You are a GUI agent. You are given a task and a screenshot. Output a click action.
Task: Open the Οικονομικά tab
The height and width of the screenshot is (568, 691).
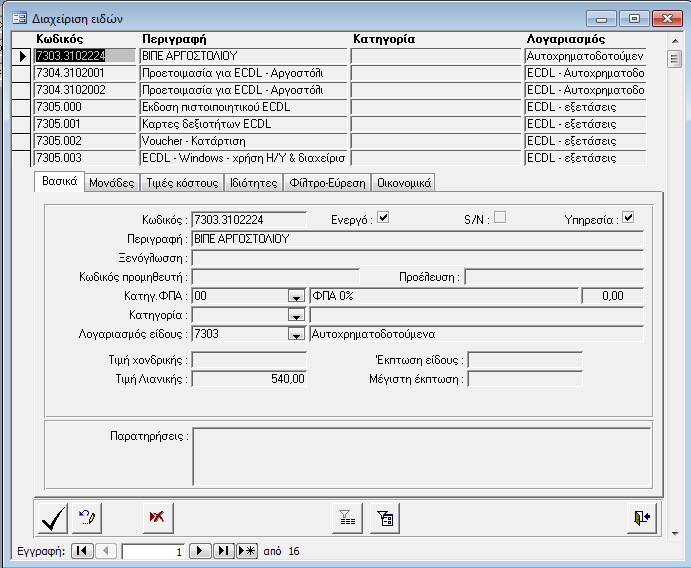[403, 183]
